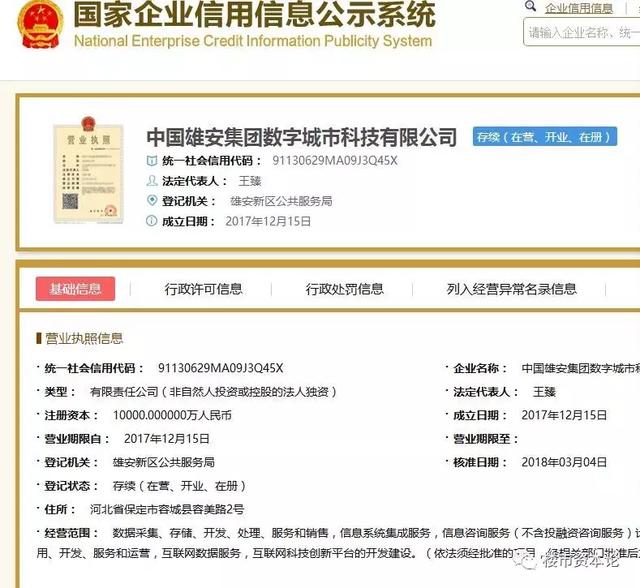Click the site title 国家企业信用信息公示系统
Image resolution: width=640 pixels, height=588 pixels.
tap(254, 14)
